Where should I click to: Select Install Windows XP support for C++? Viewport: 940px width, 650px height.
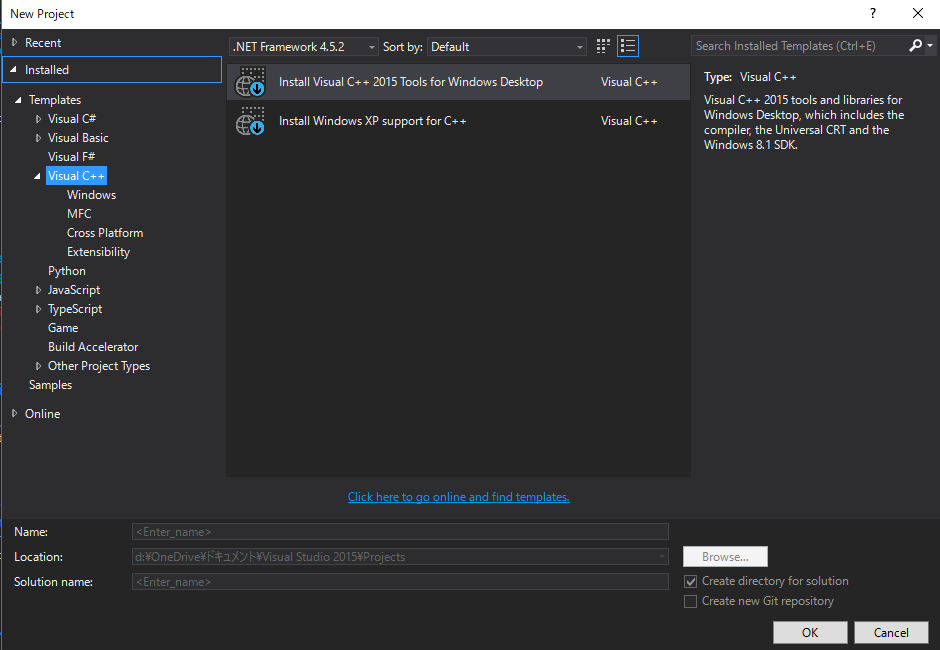(x=459, y=121)
